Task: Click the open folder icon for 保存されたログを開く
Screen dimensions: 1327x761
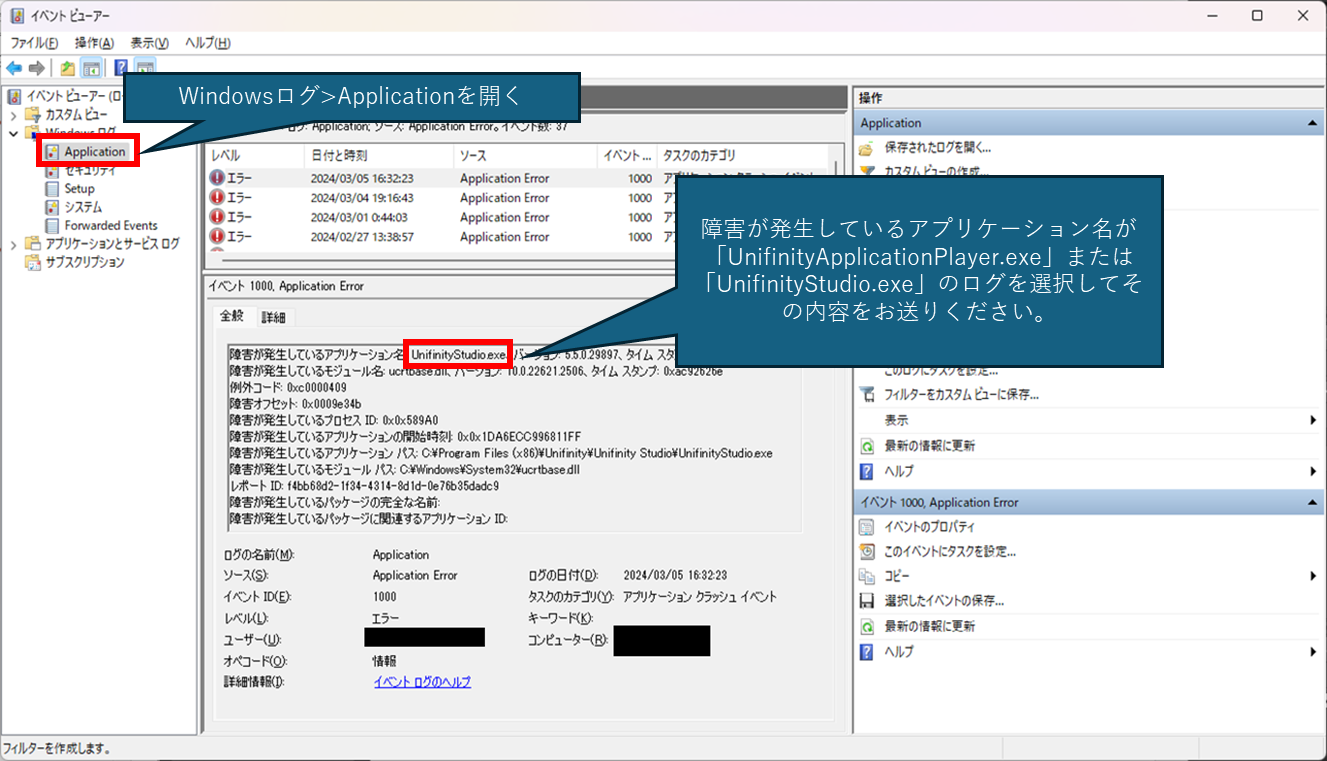Action: coord(867,148)
